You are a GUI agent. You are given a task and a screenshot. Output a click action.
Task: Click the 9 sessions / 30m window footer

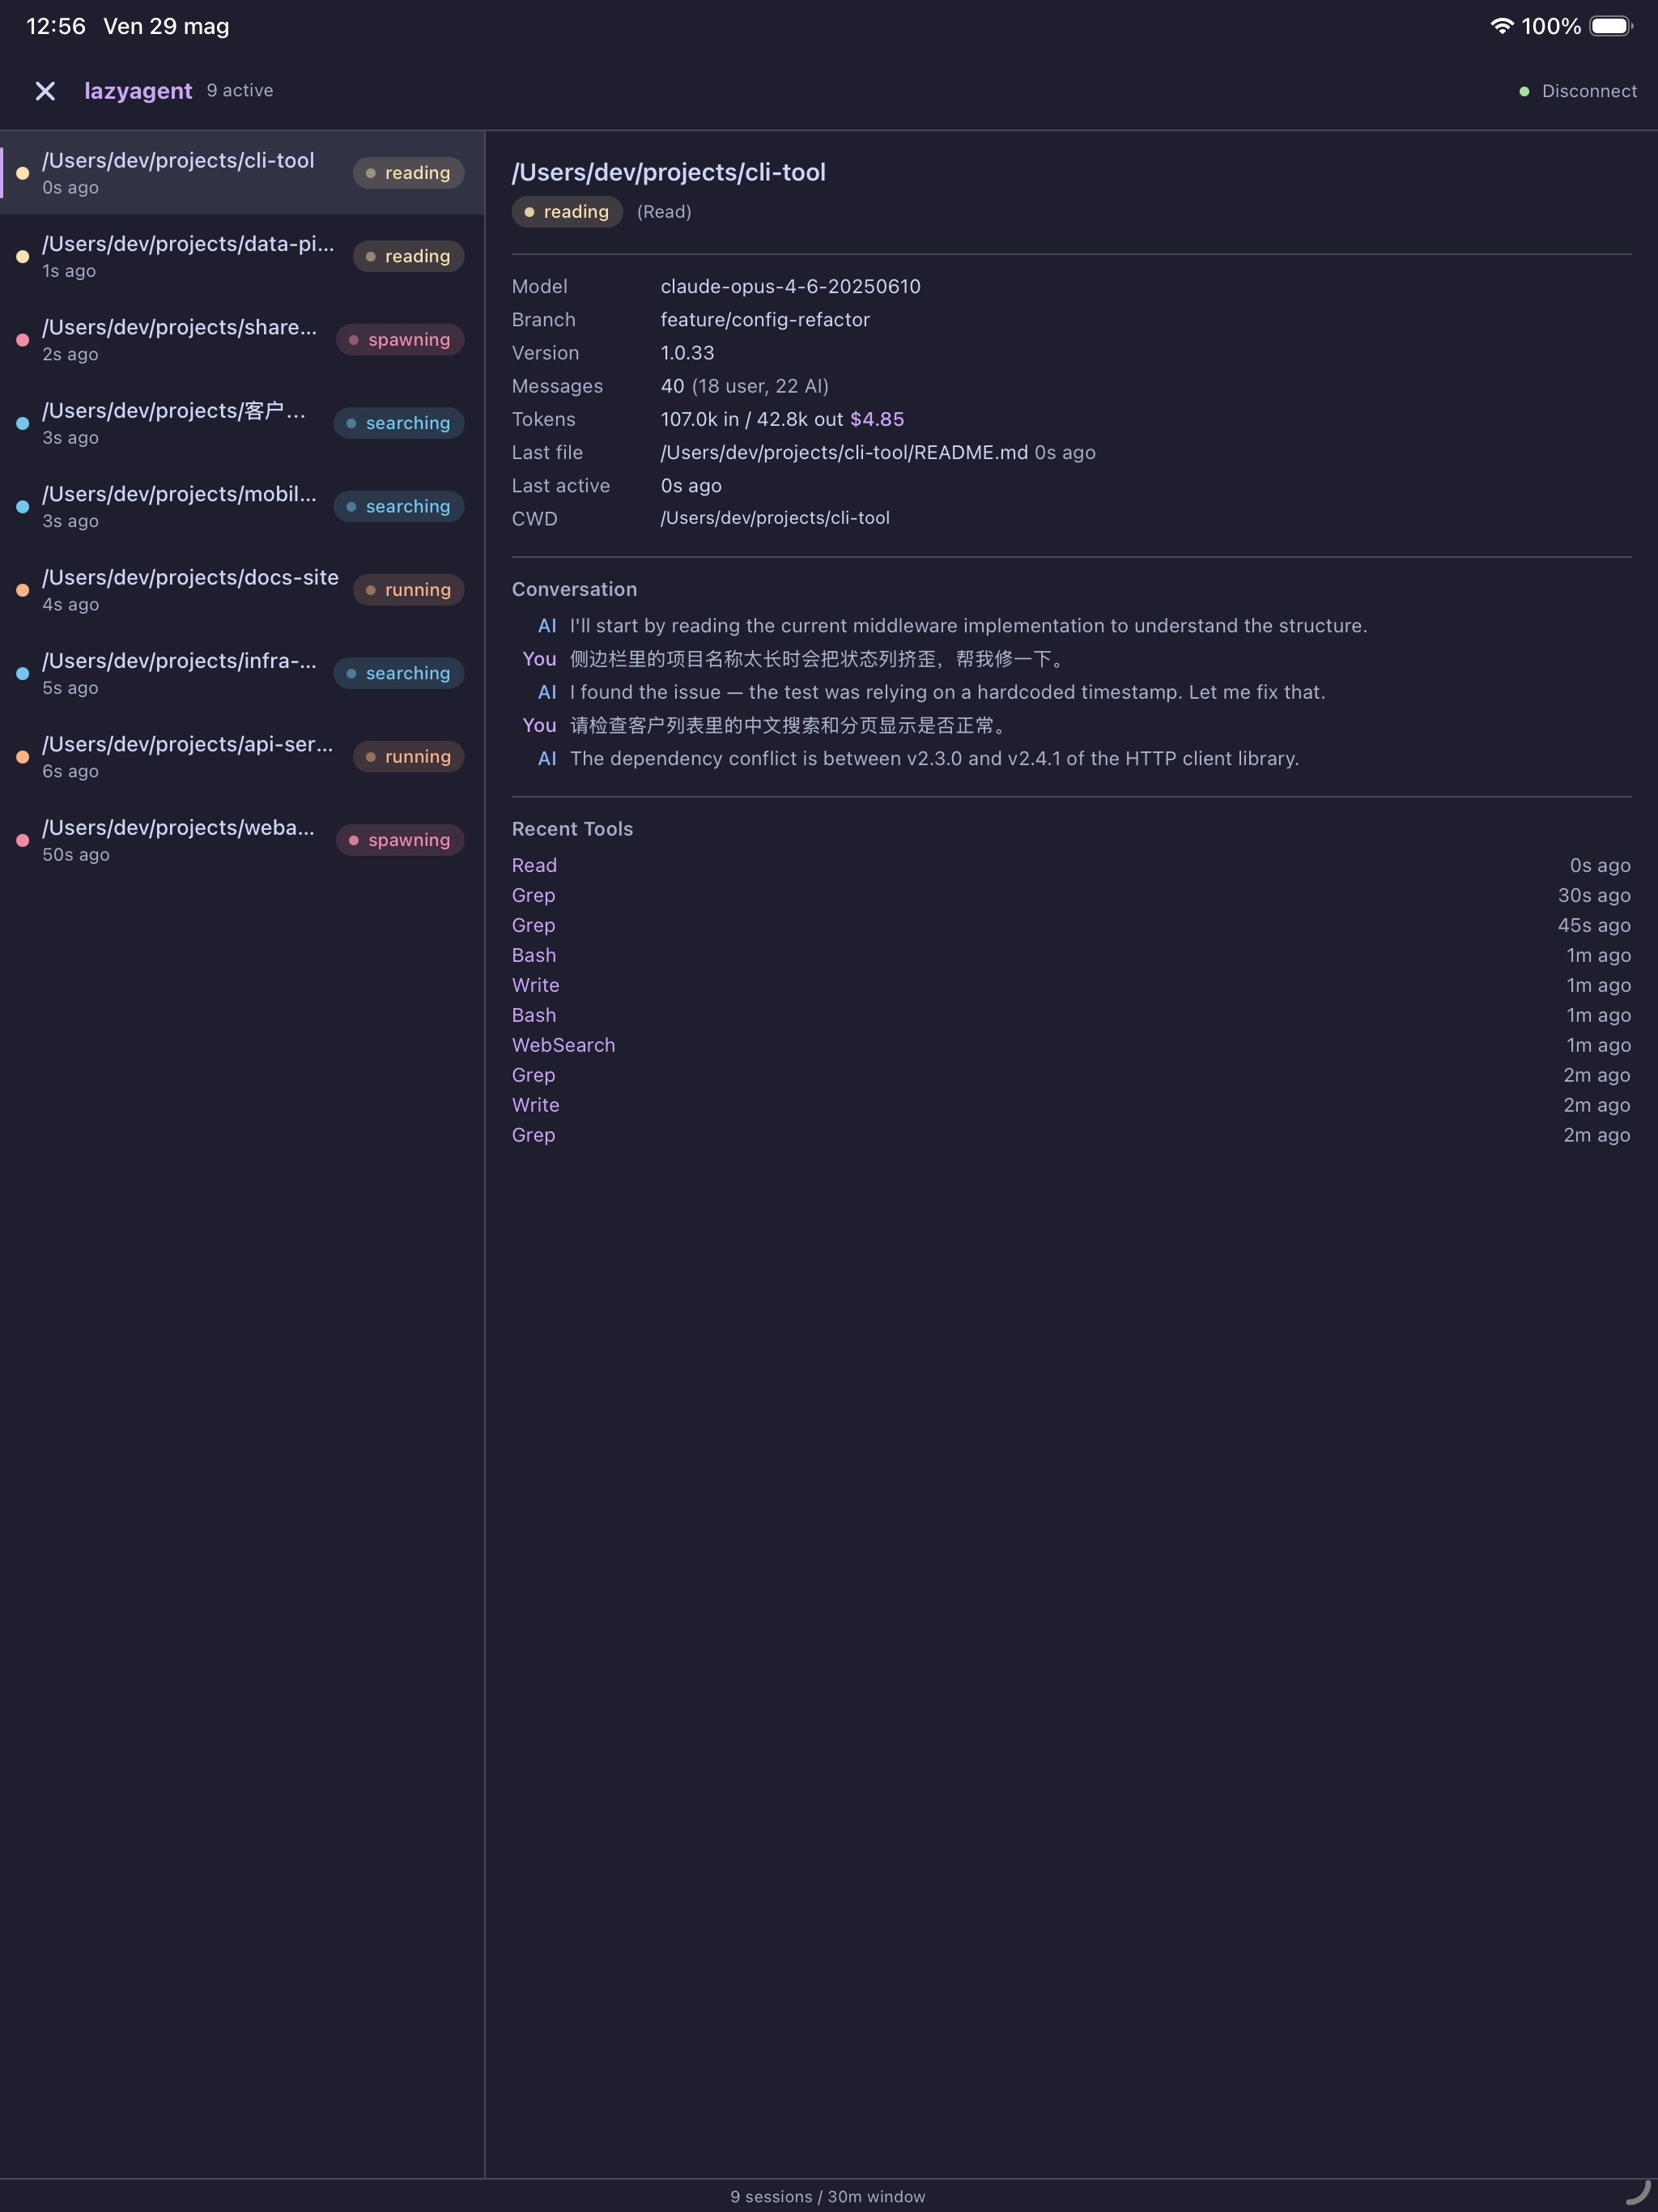point(828,2196)
